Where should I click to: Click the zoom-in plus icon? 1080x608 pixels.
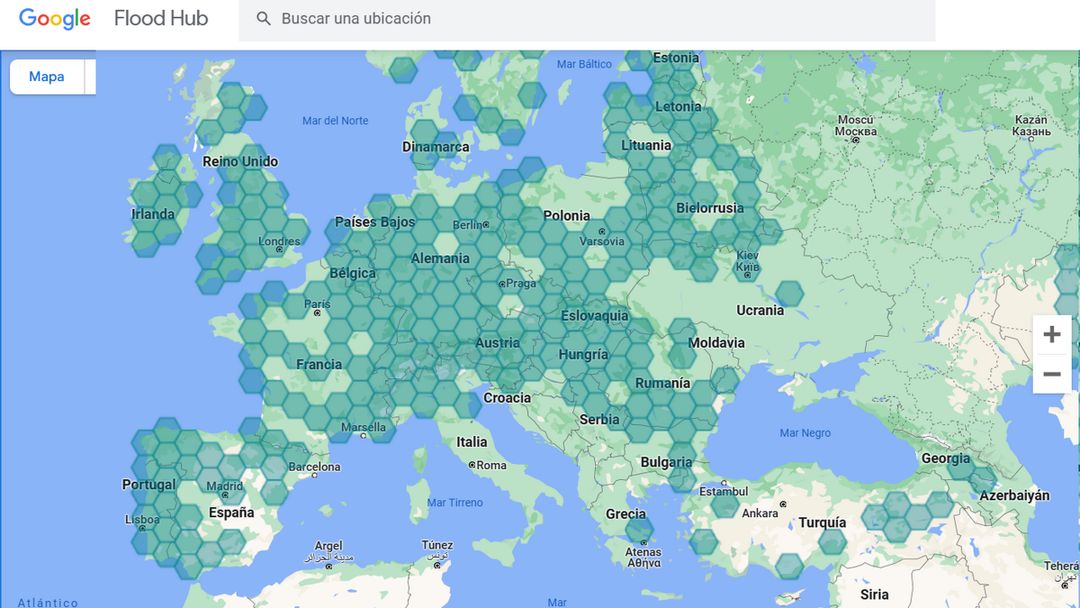point(1052,334)
